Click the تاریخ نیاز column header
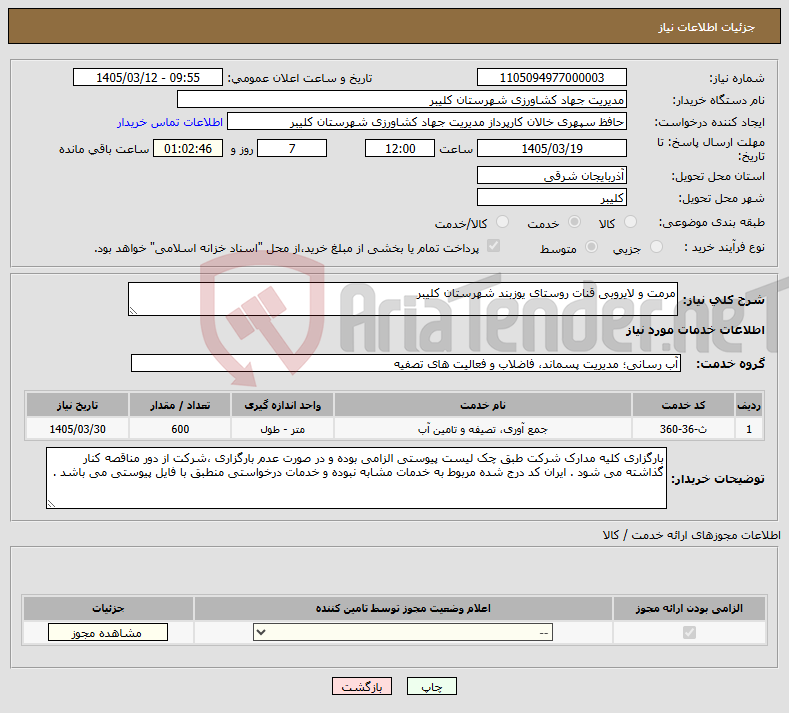The width and height of the screenshot is (789, 713). (77, 405)
